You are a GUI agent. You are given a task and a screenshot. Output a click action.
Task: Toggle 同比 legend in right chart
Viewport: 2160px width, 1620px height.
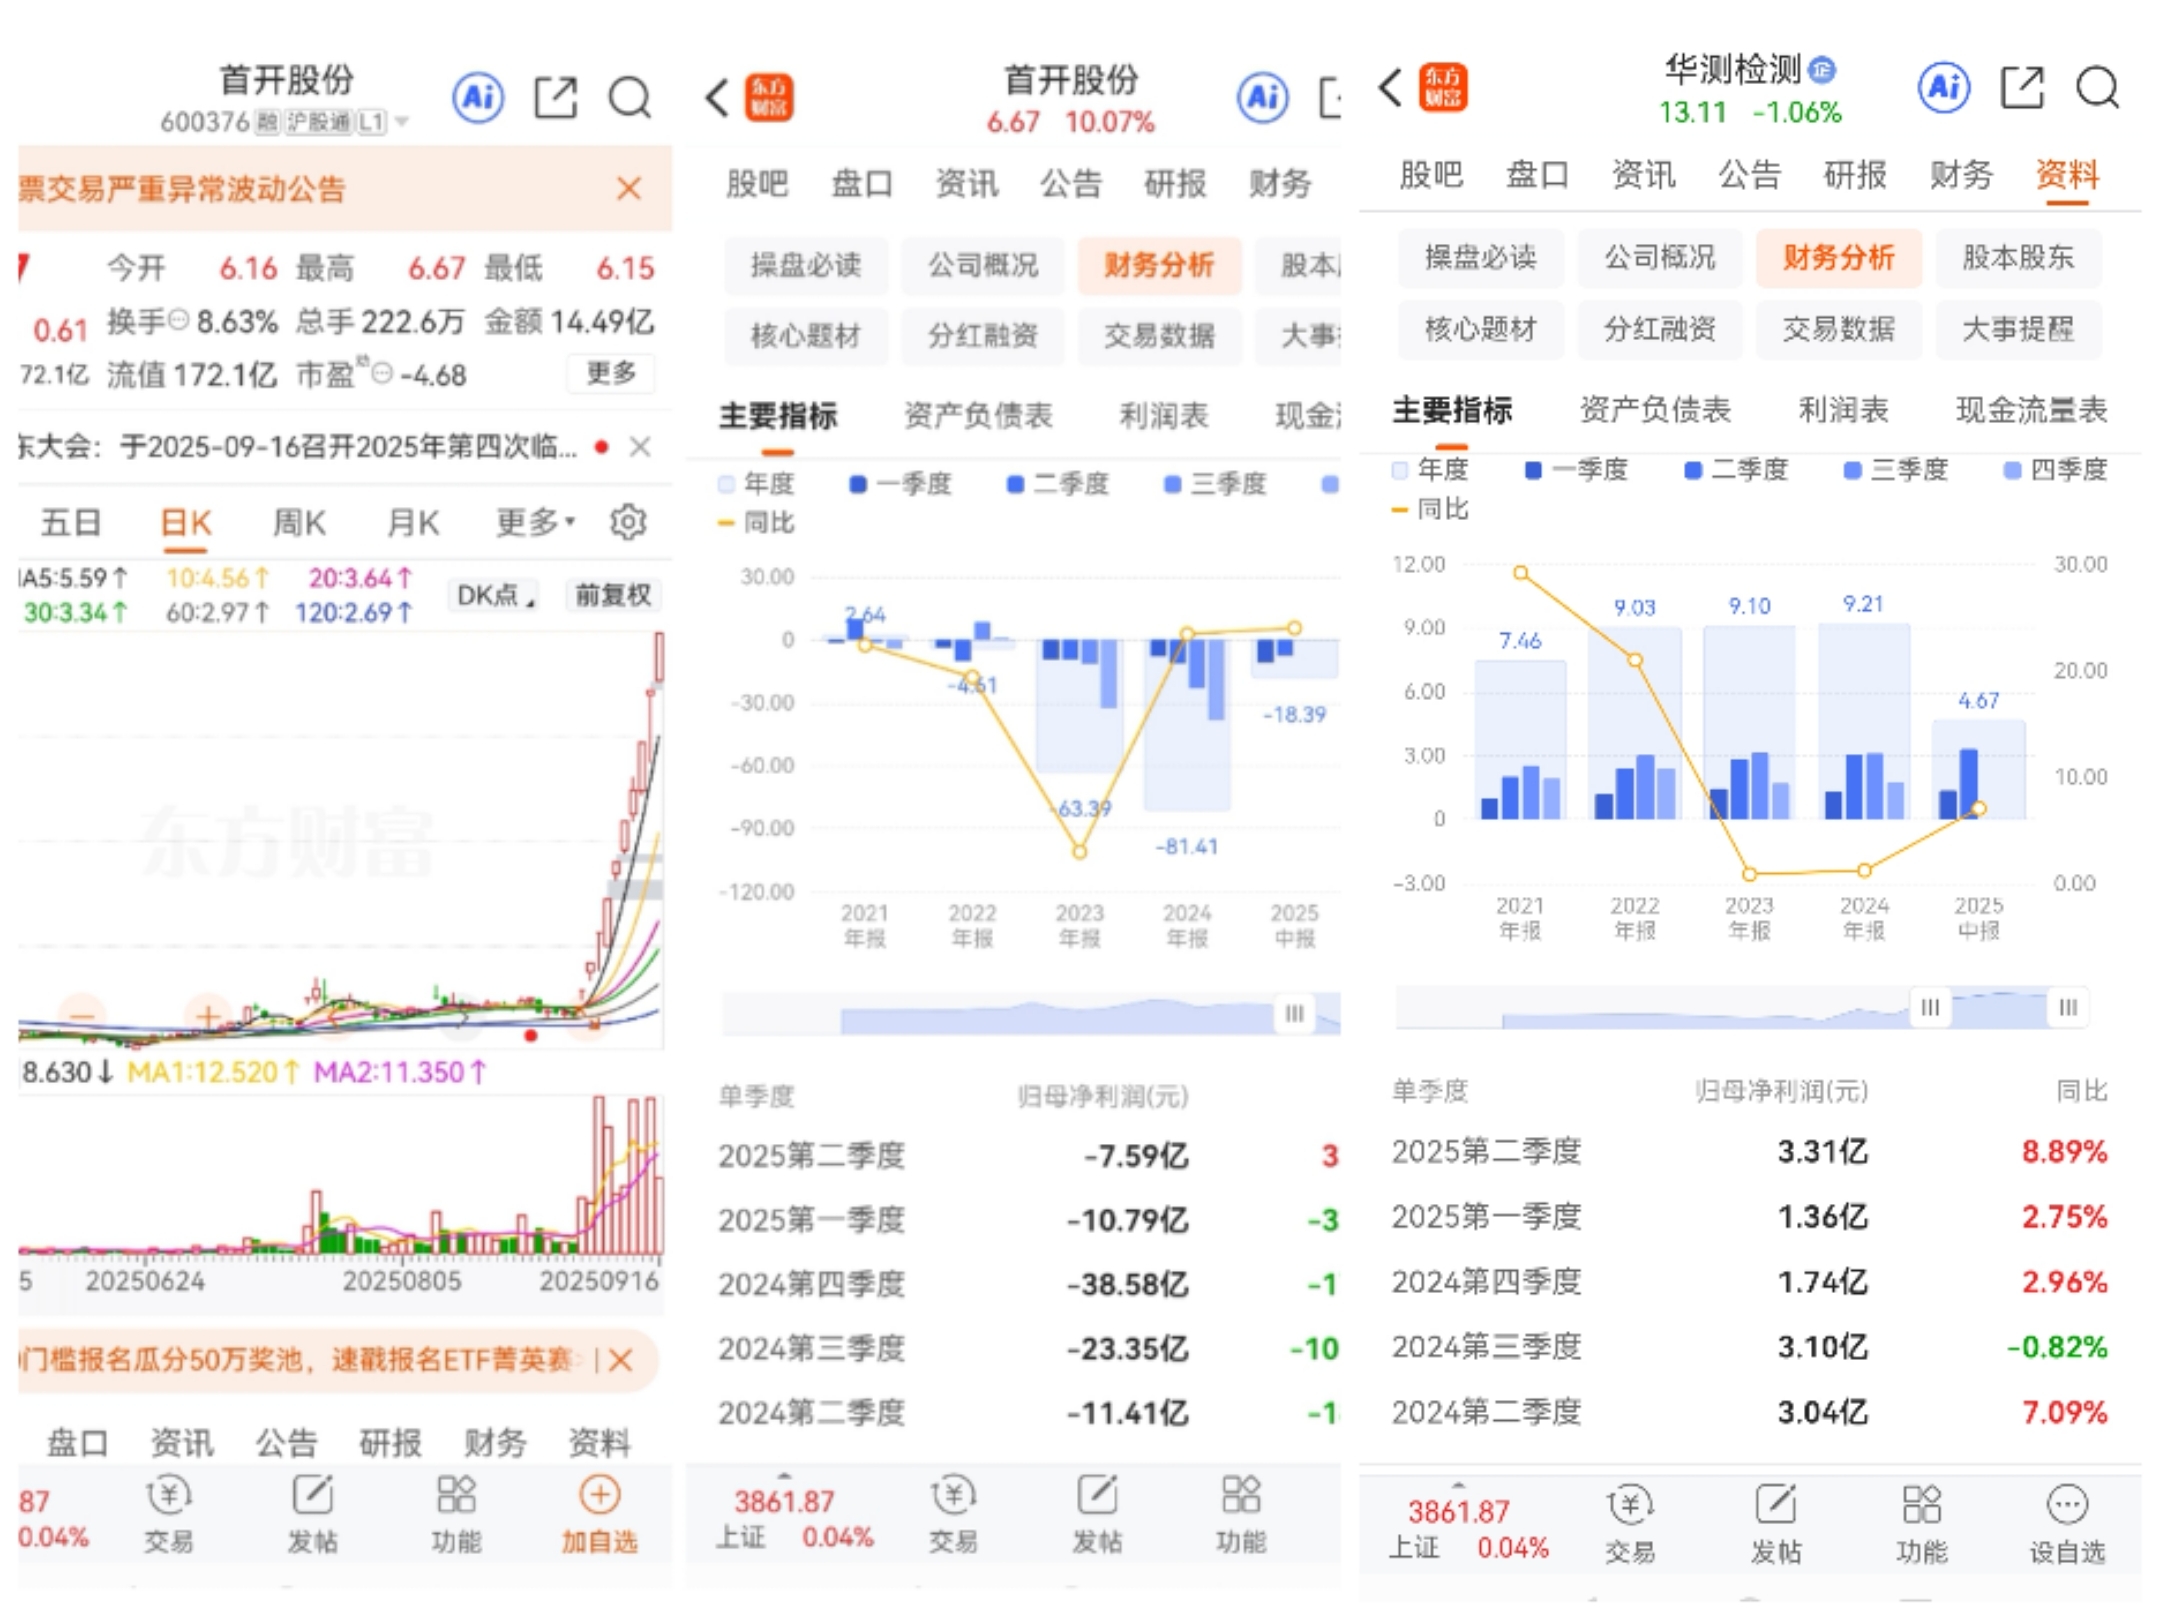(1430, 509)
